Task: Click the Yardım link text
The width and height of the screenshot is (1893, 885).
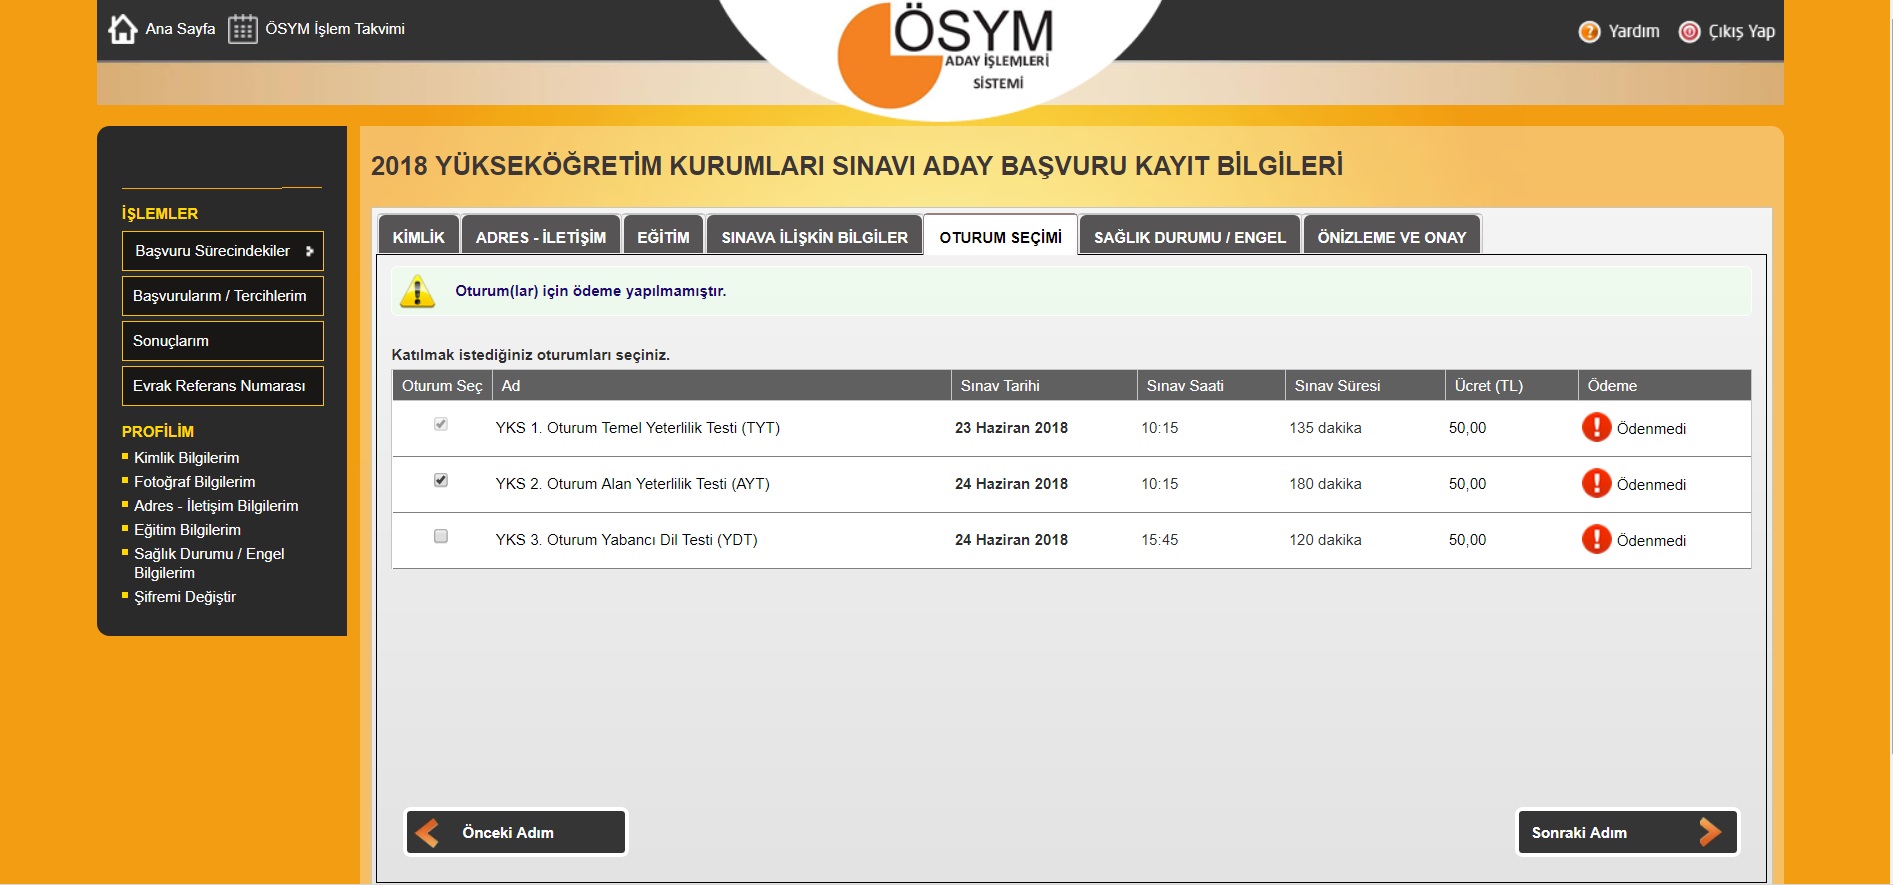Action: tap(1634, 32)
